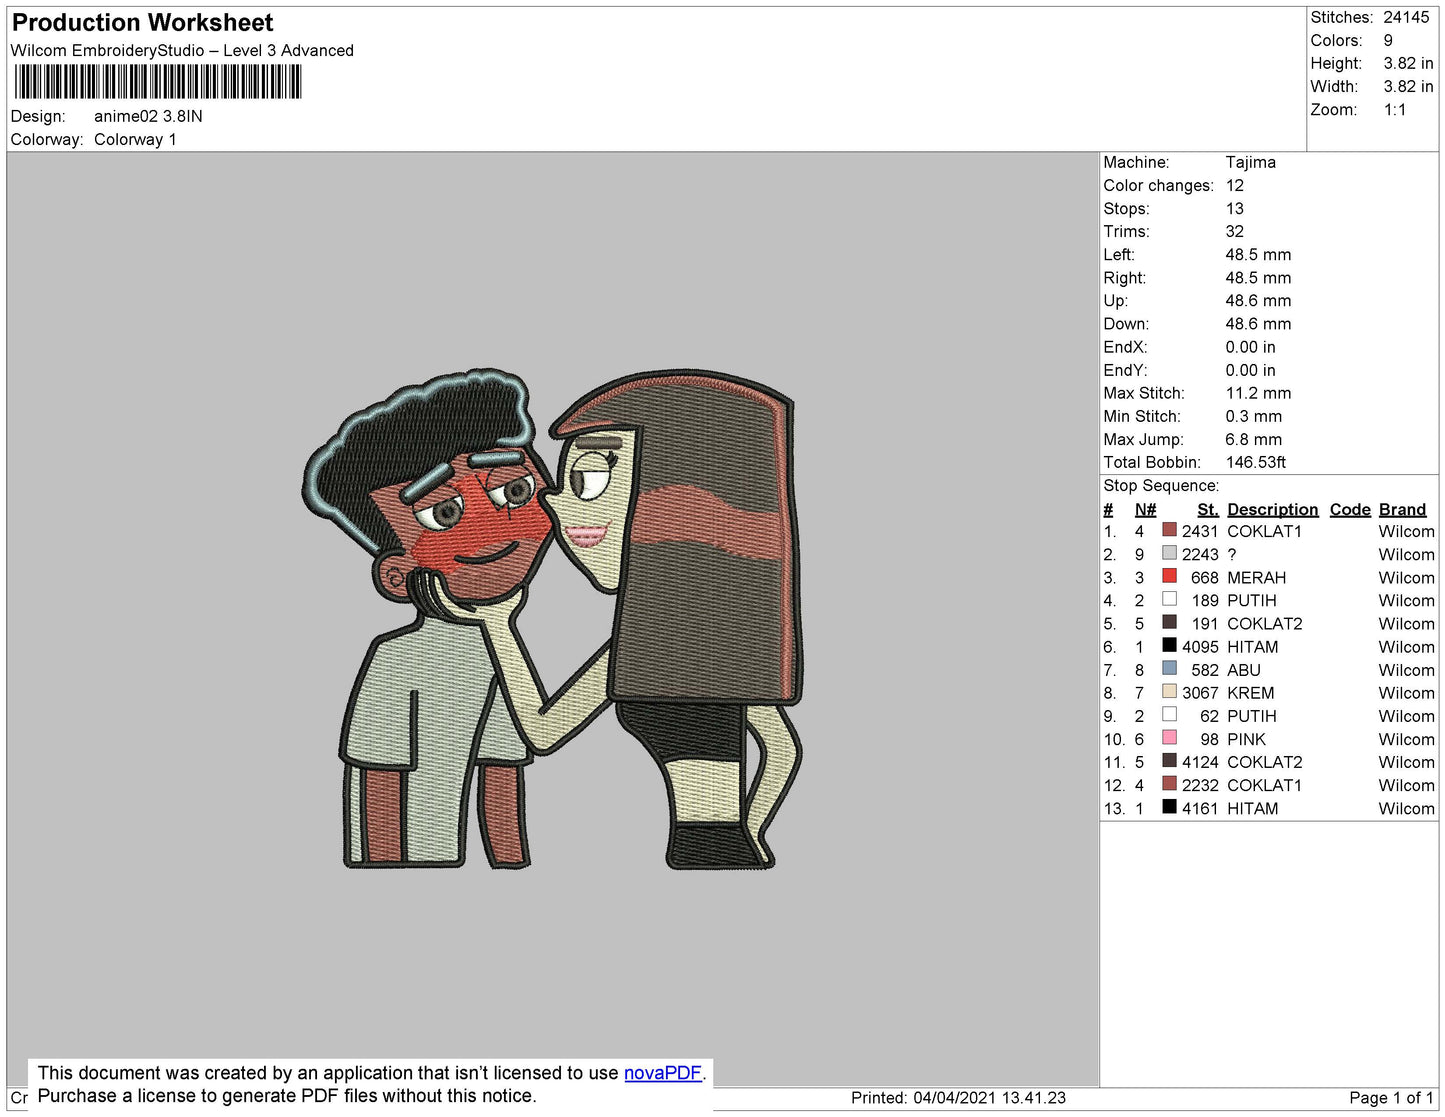Click the PUTIH white swatch in row 4
This screenshot has width=1445, height=1117.
[1169, 599]
